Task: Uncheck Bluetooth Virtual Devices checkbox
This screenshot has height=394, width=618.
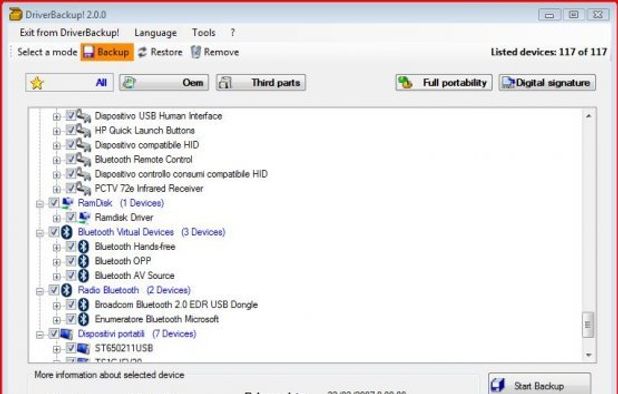Action: pyautogui.click(x=54, y=232)
